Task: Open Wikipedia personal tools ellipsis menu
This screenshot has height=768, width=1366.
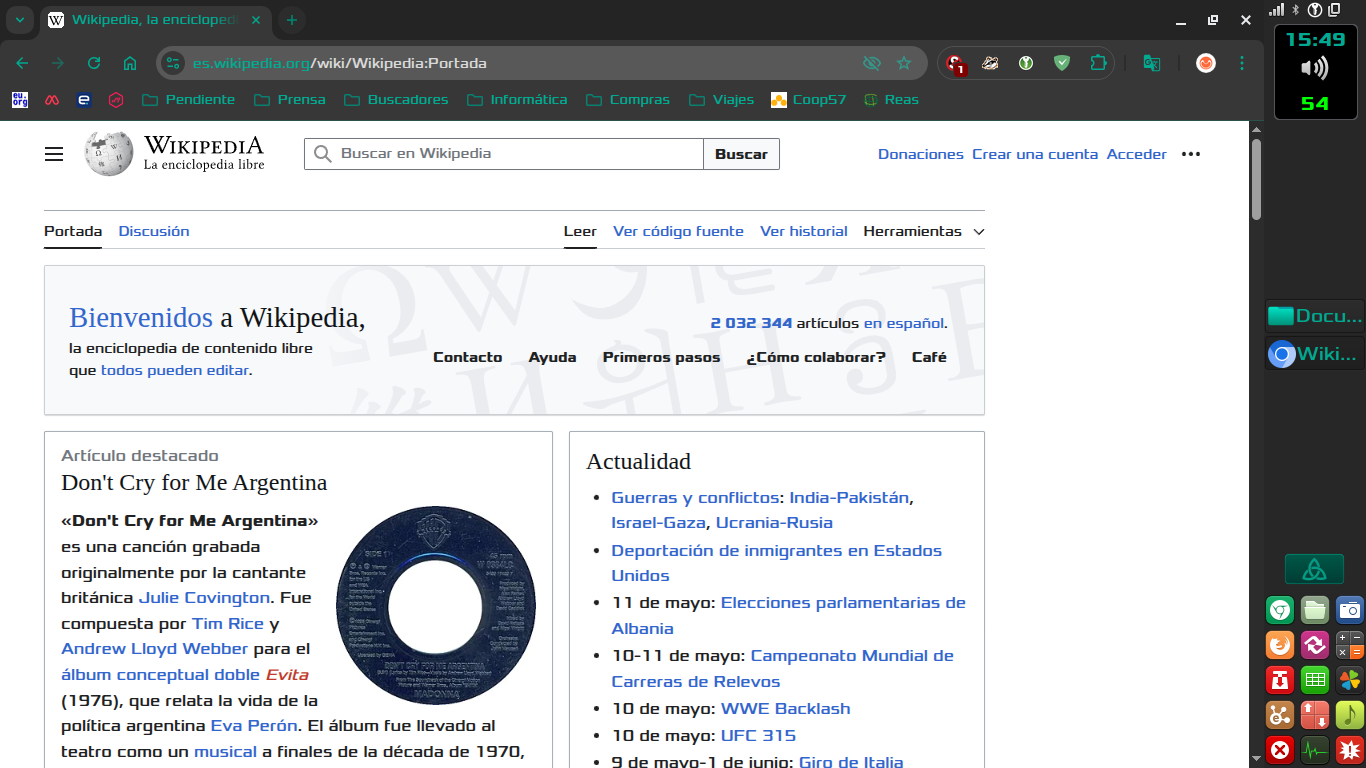Action: (1190, 154)
